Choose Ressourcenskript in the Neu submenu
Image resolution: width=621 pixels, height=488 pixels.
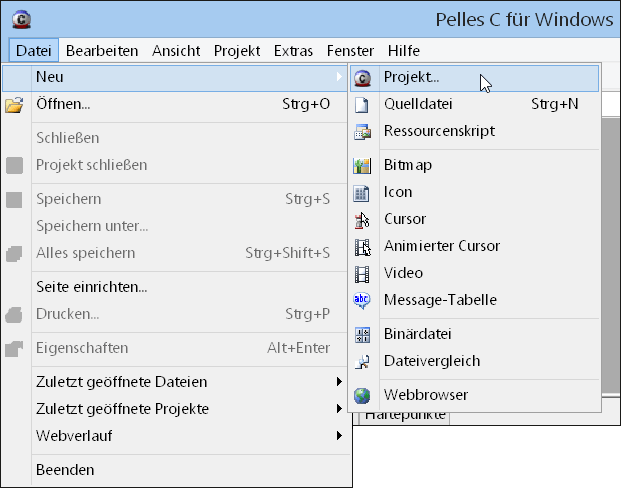(439, 131)
